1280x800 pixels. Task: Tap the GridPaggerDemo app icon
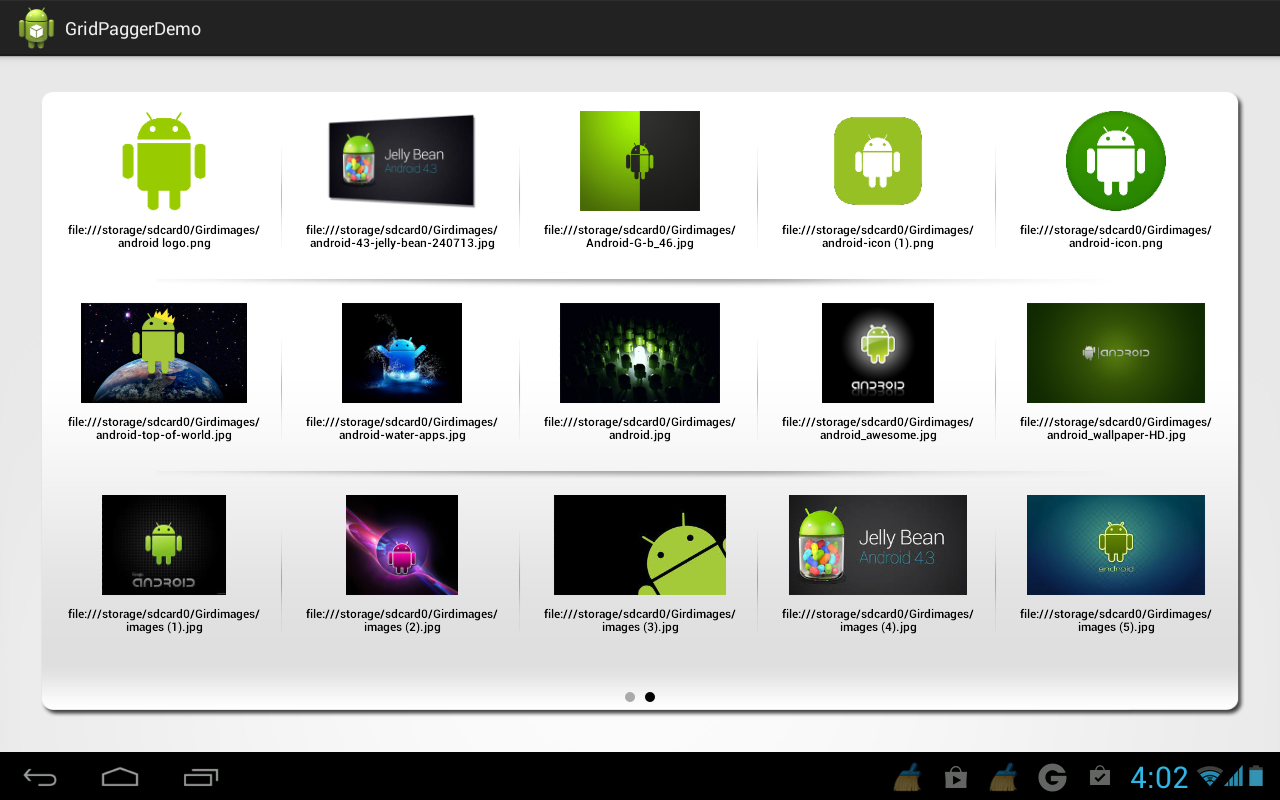pyautogui.click(x=36, y=28)
